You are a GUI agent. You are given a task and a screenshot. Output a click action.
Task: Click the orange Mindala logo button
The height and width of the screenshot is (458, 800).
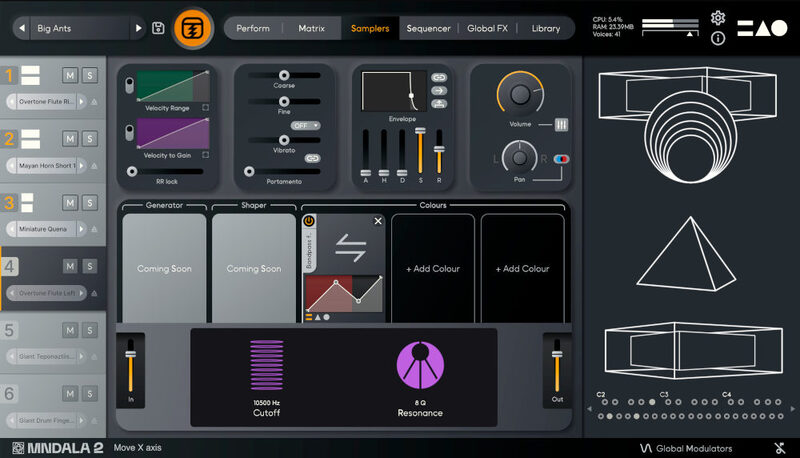tap(193, 29)
